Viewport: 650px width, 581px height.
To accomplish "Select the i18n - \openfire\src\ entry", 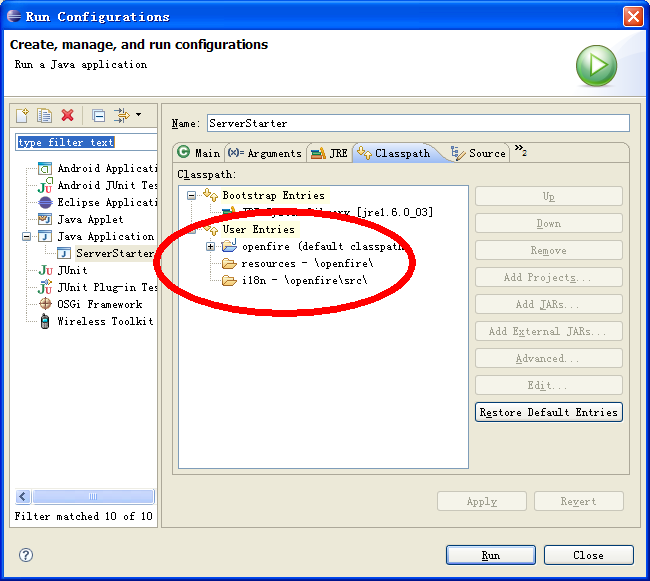I will (305, 281).
